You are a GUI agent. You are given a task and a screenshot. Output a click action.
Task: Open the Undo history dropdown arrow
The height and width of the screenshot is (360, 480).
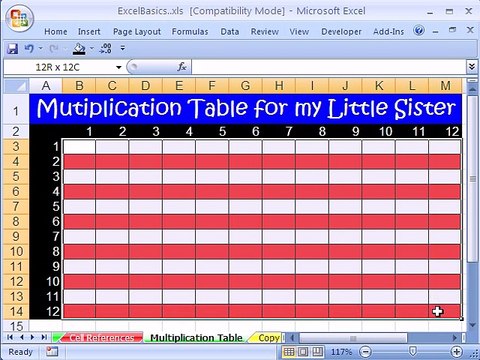click(40, 49)
